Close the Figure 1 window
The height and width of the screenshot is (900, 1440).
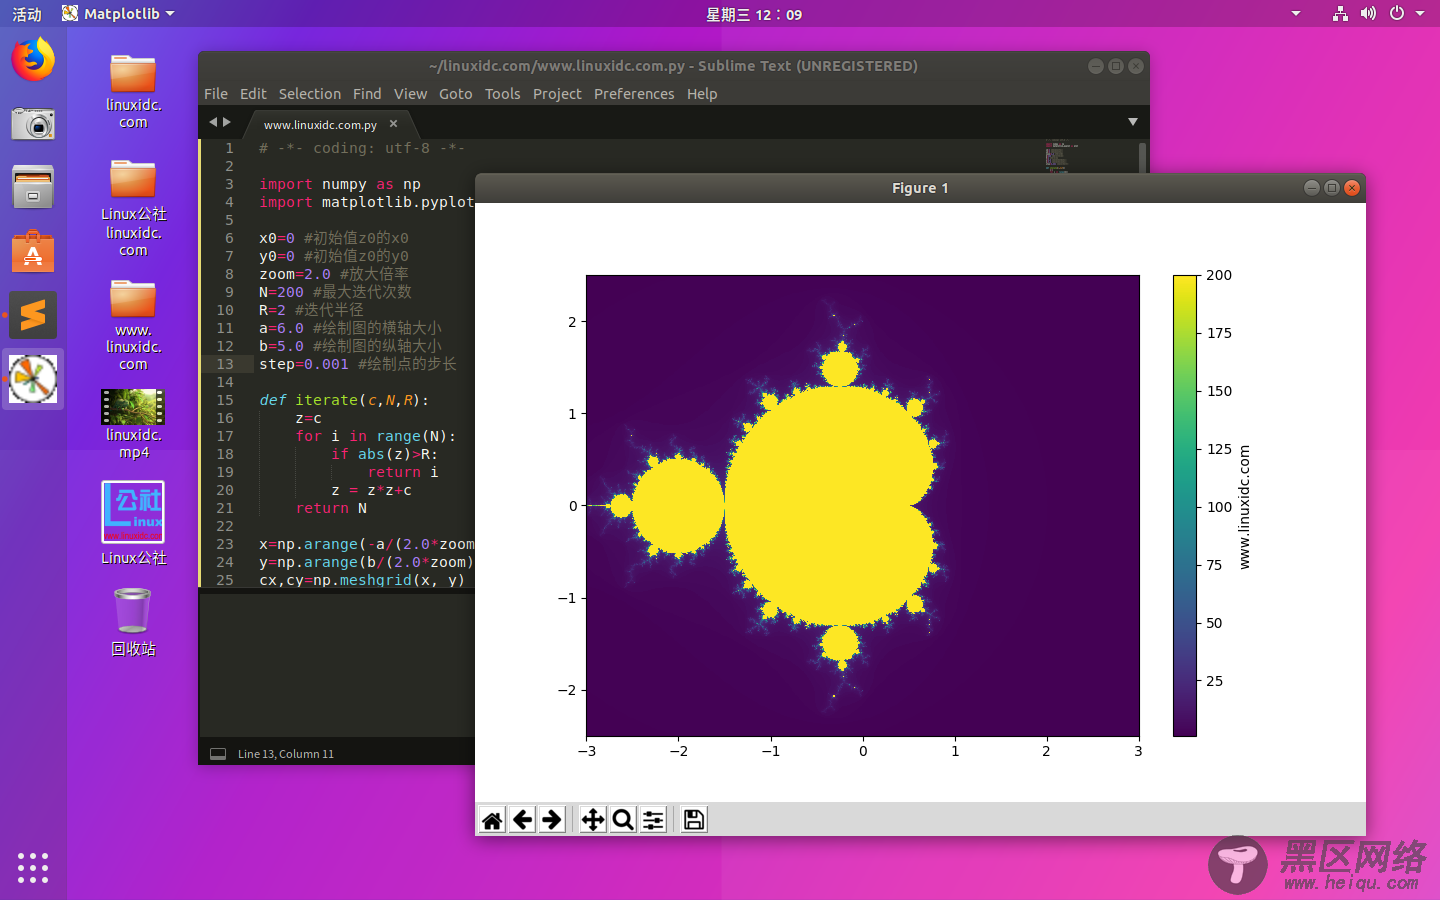[1352, 188]
